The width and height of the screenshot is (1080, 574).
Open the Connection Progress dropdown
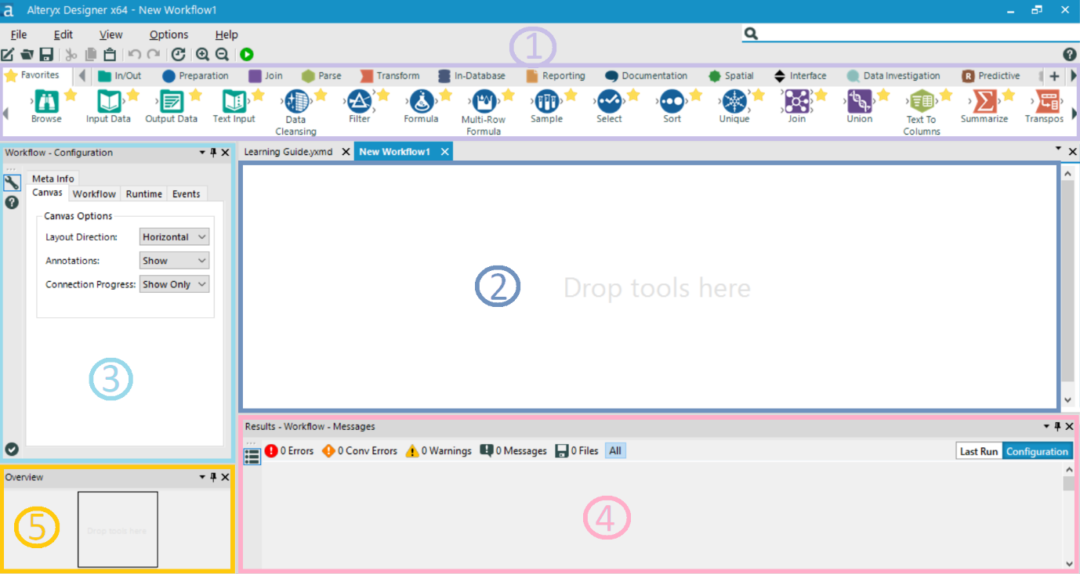click(x=174, y=284)
